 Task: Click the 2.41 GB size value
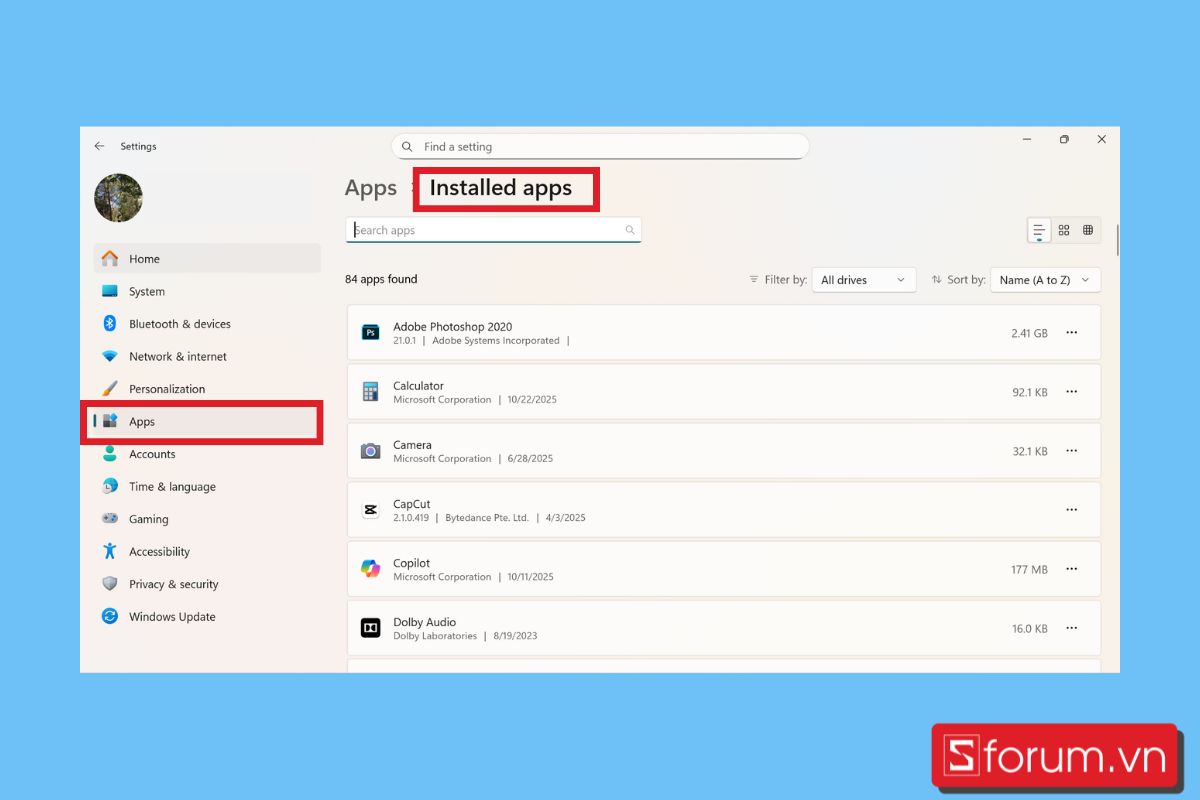click(1029, 333)
